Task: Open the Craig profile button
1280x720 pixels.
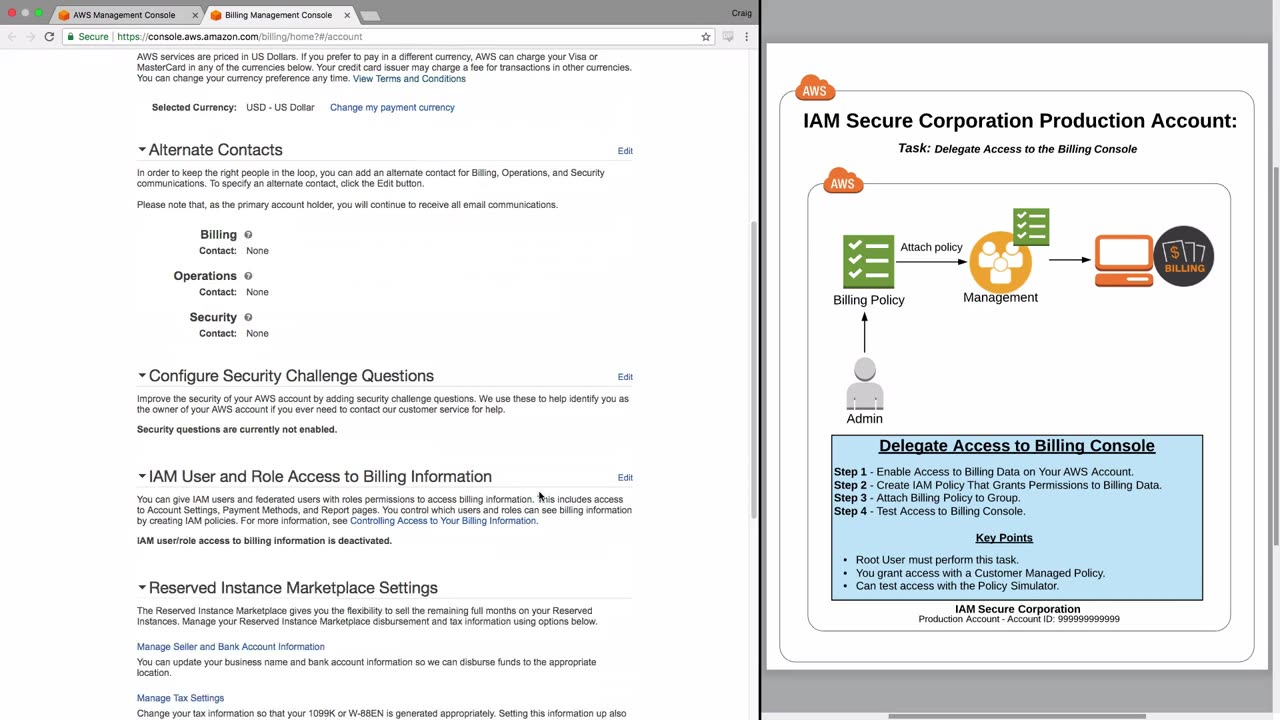Action: [742, 13]
